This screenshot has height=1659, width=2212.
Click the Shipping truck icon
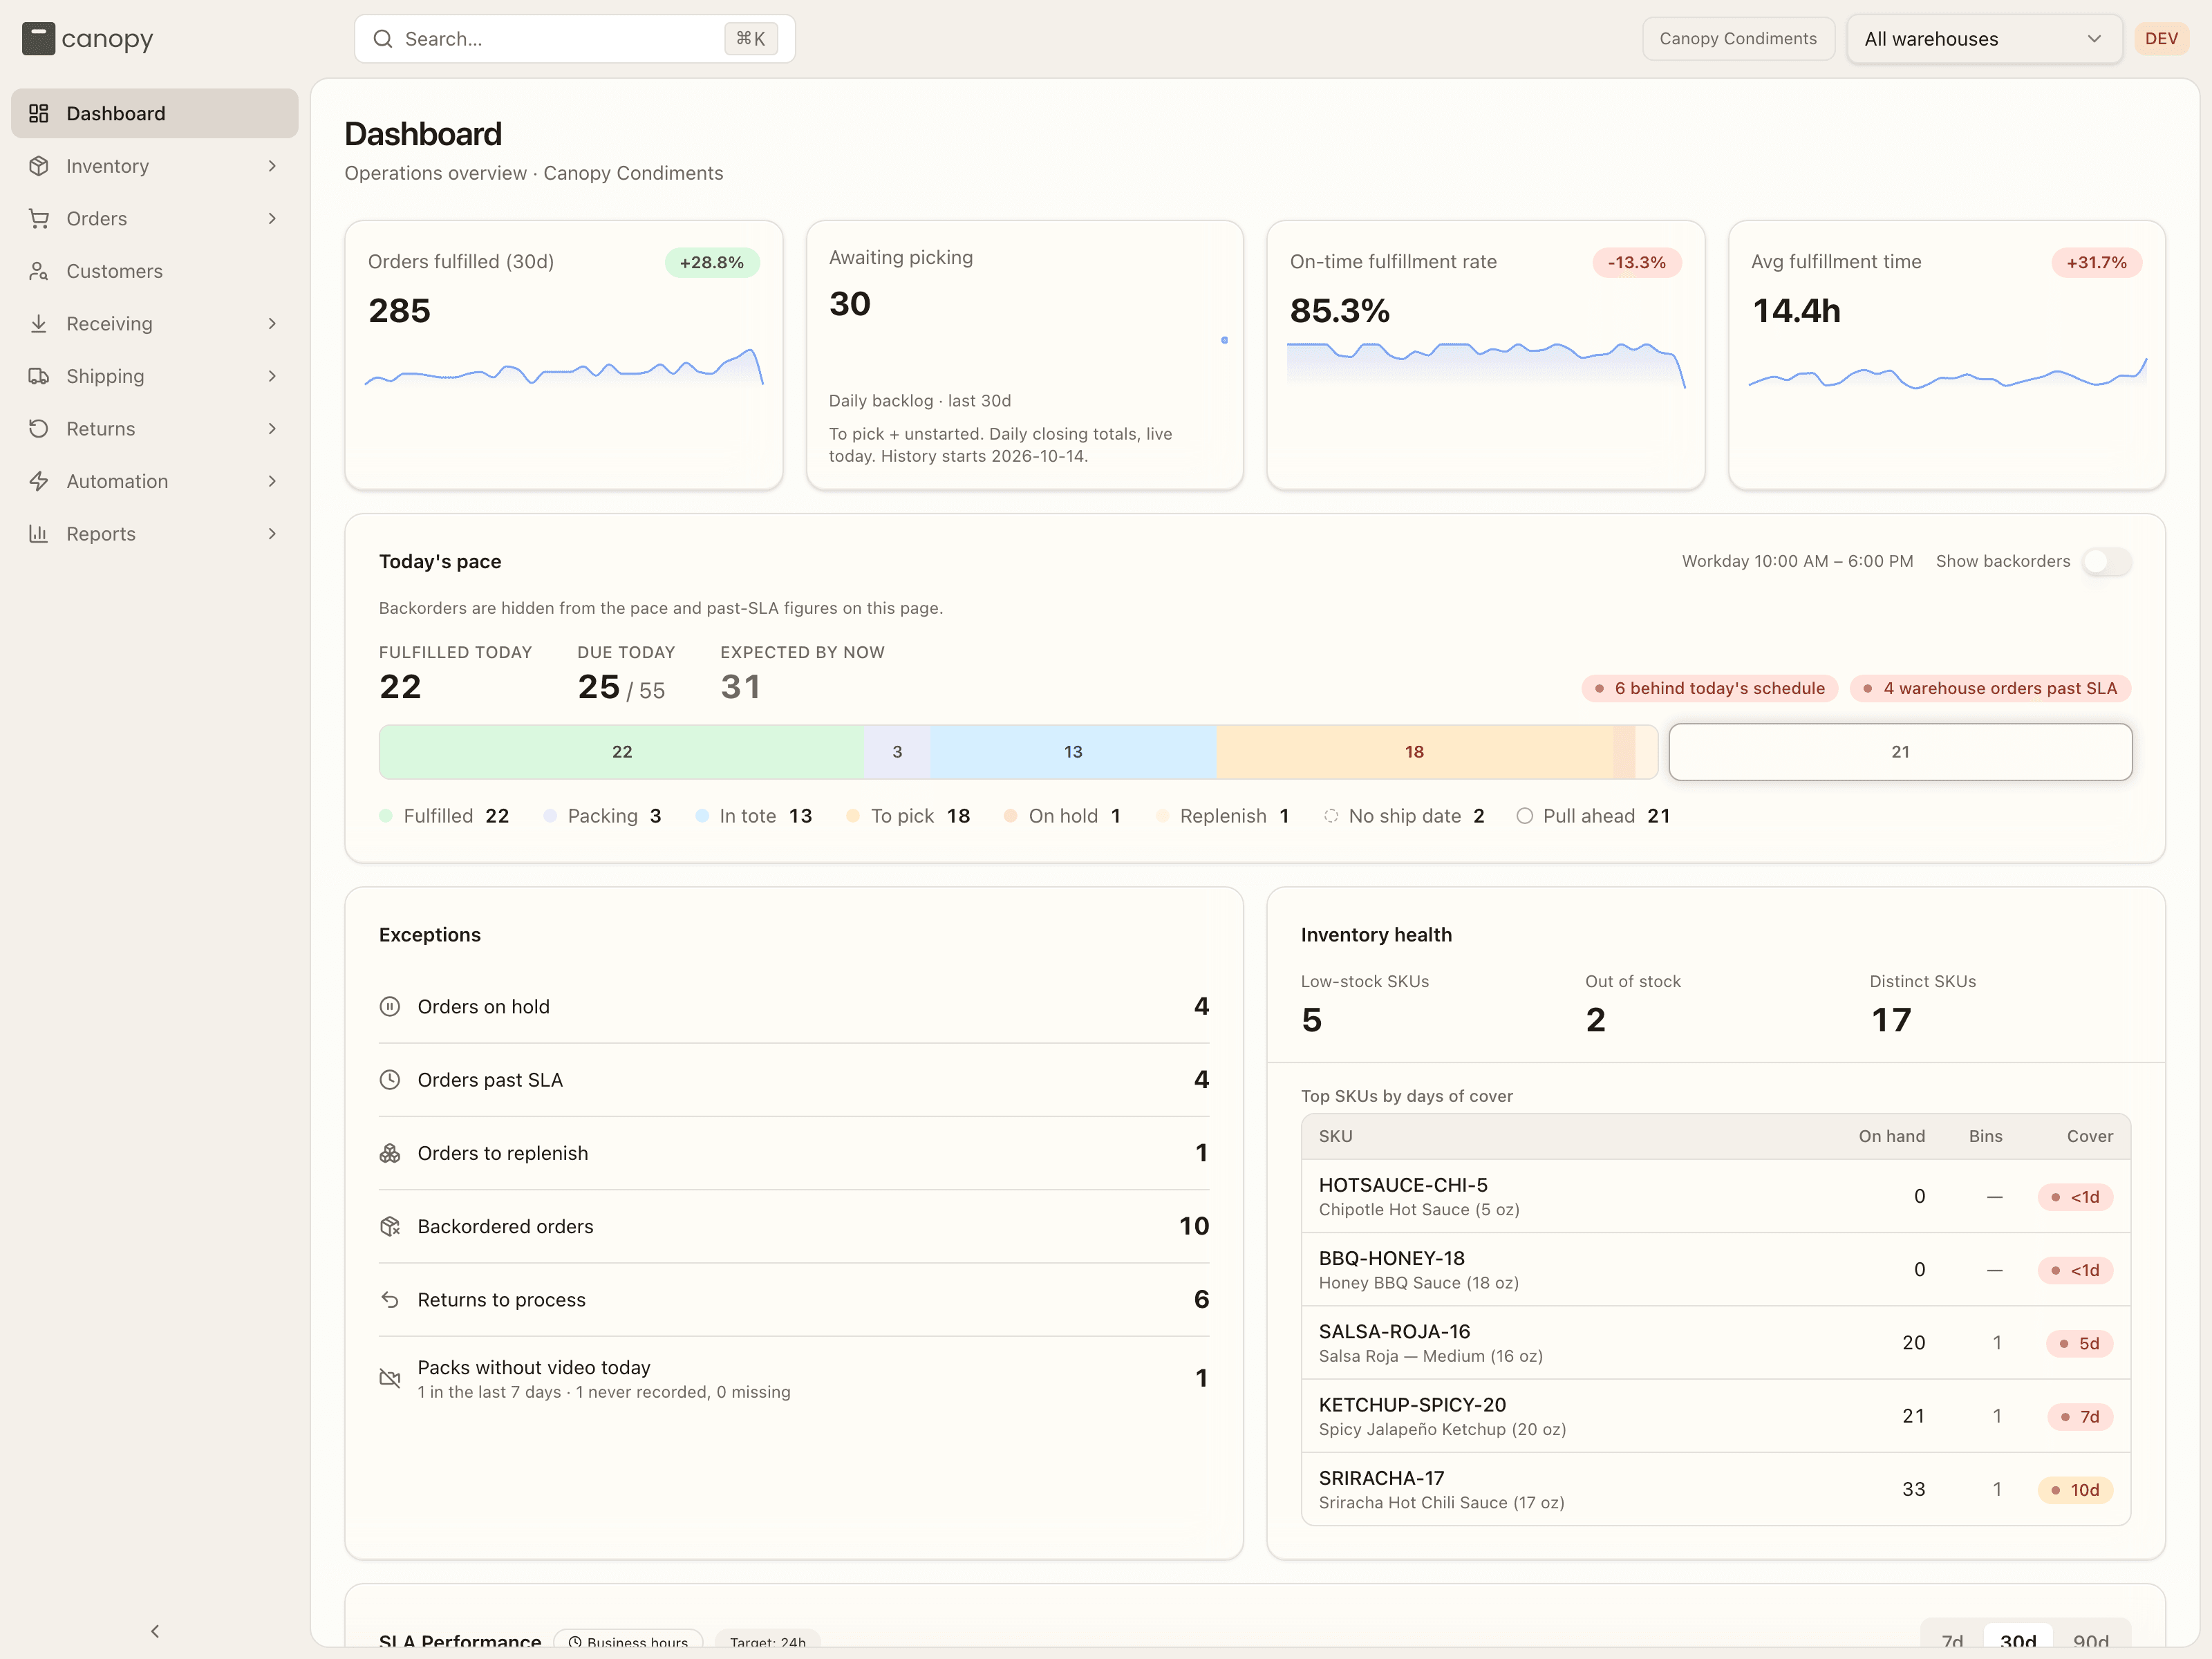click(39, 376)
